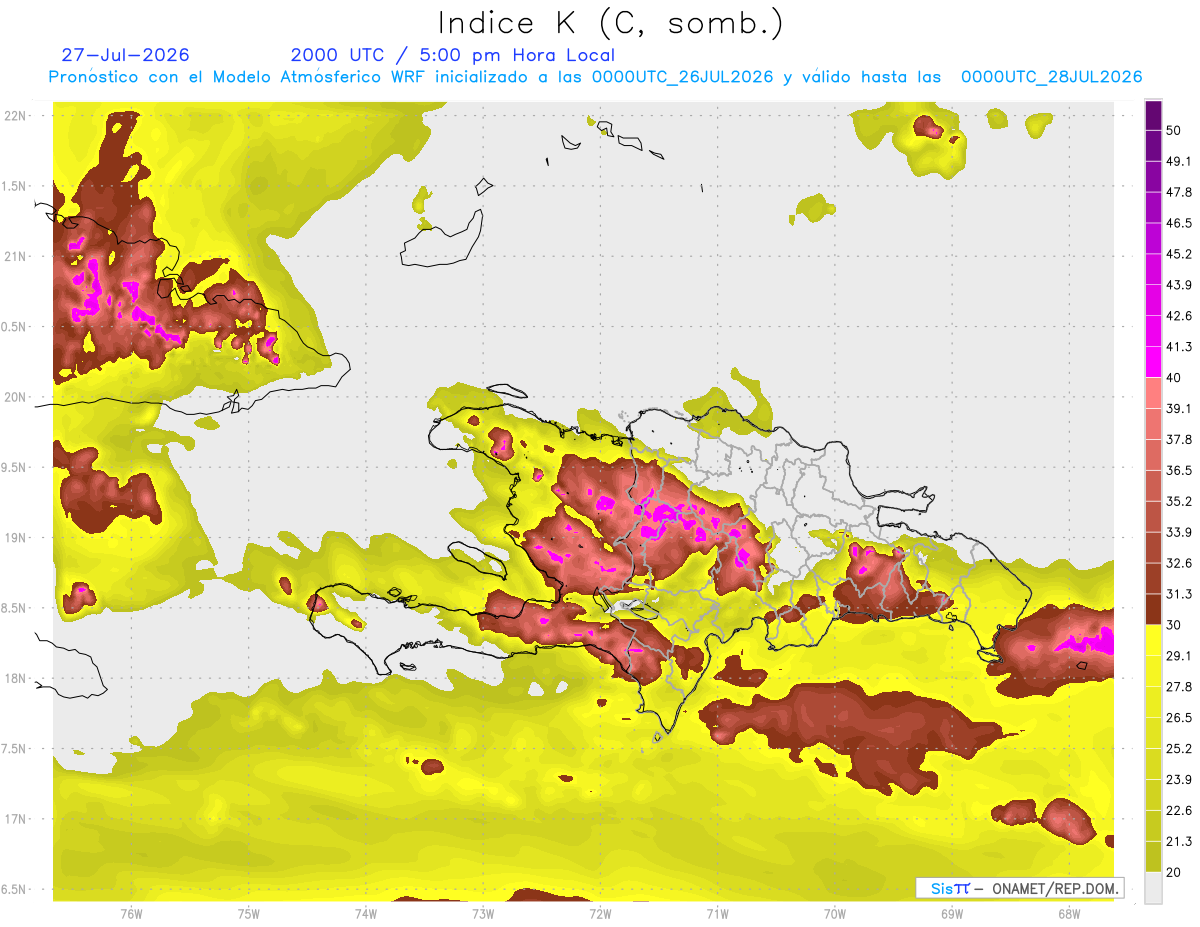Click the initialization time '0000UTC_26JUL2026'
Screen dimensions: 1200x927
tap(682, 77)
